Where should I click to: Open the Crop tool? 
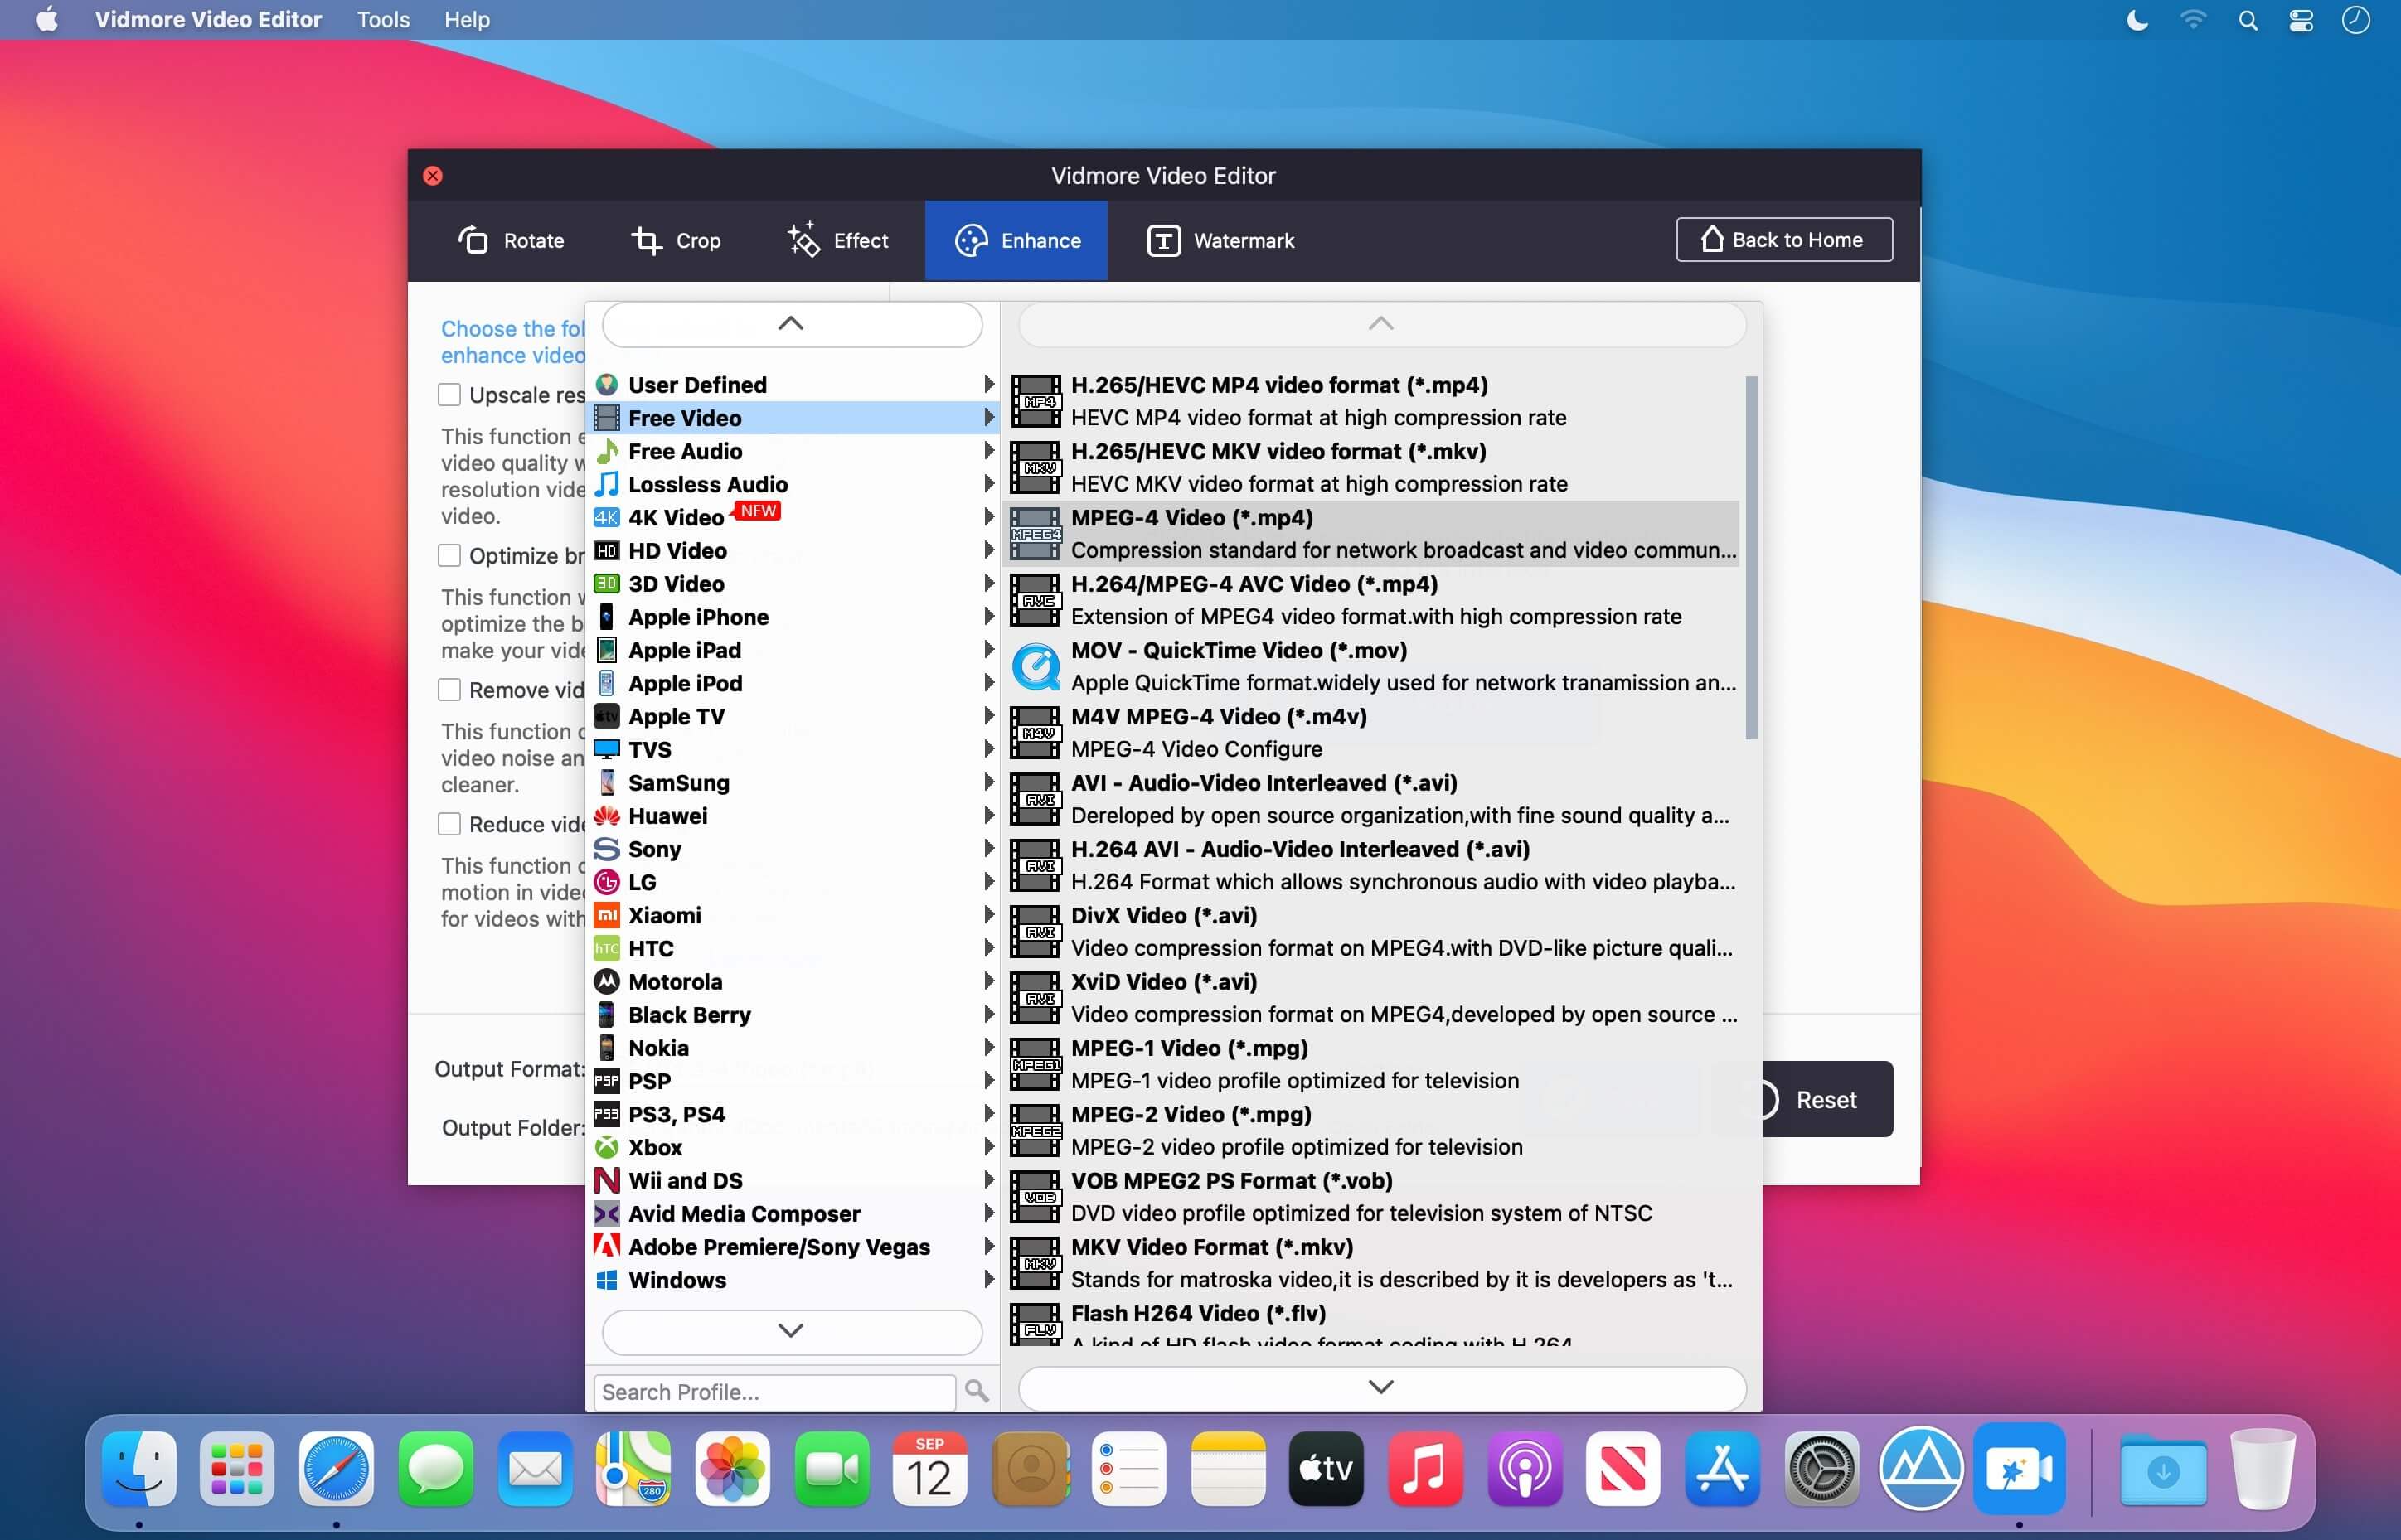tap(675, 240)
